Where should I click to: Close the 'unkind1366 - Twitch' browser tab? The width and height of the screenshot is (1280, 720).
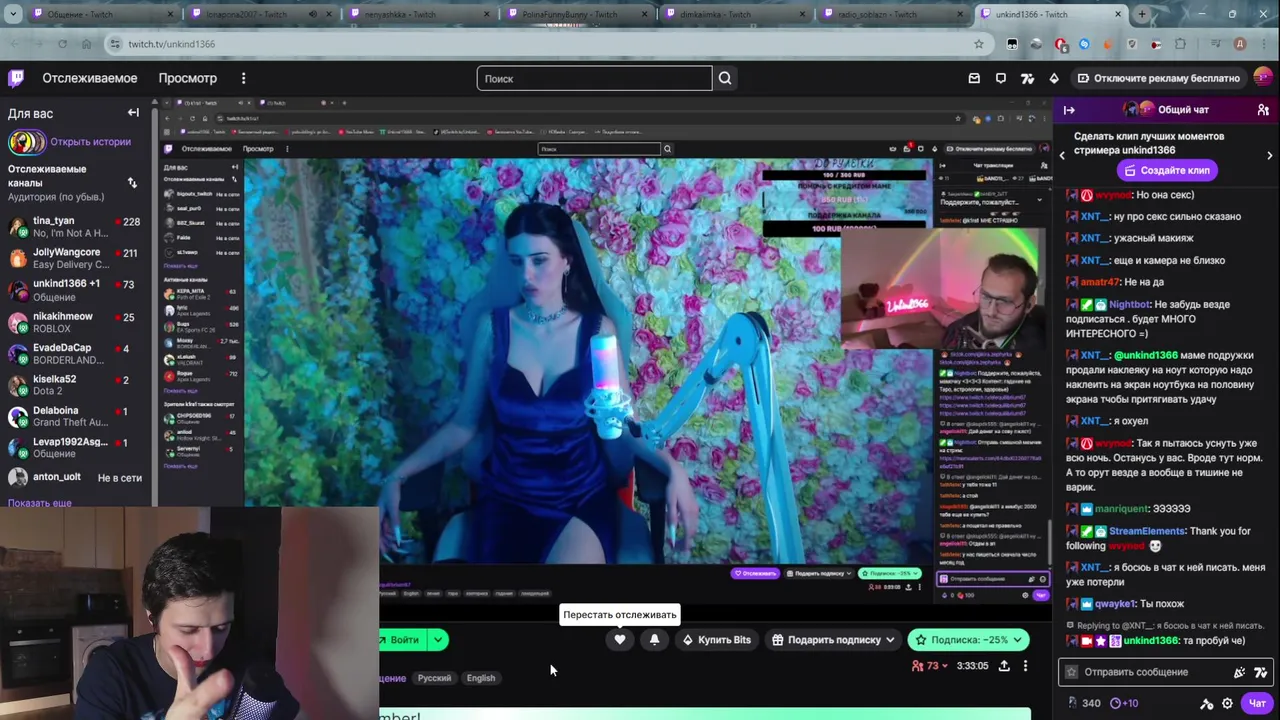click(x=1118, y=14)
